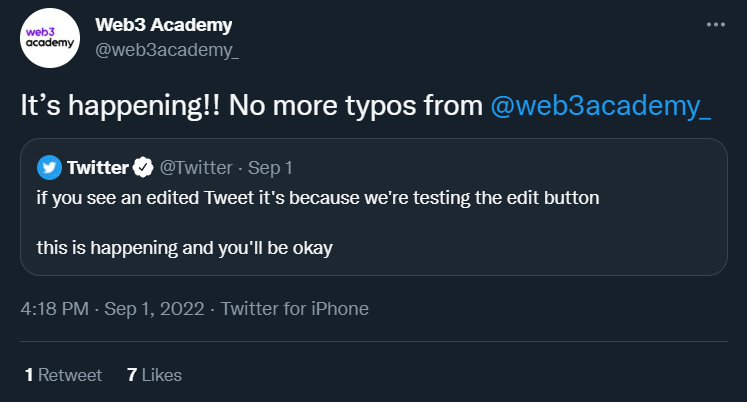
Task: Click the Twitter name in the quoted tweet
Action: [x=97, y=166]
